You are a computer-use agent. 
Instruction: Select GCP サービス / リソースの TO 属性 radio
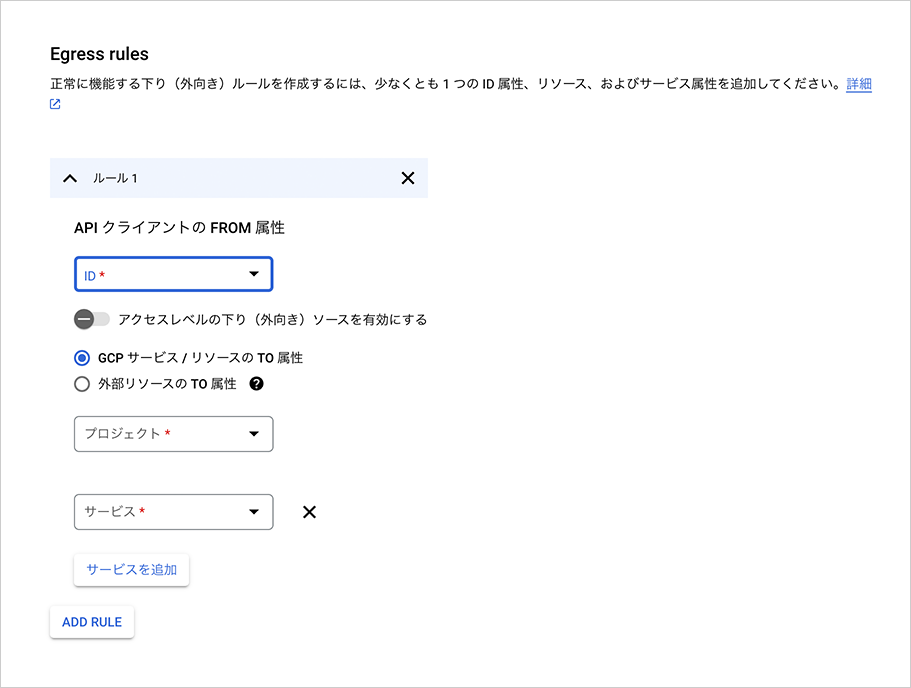pos(82,357)
